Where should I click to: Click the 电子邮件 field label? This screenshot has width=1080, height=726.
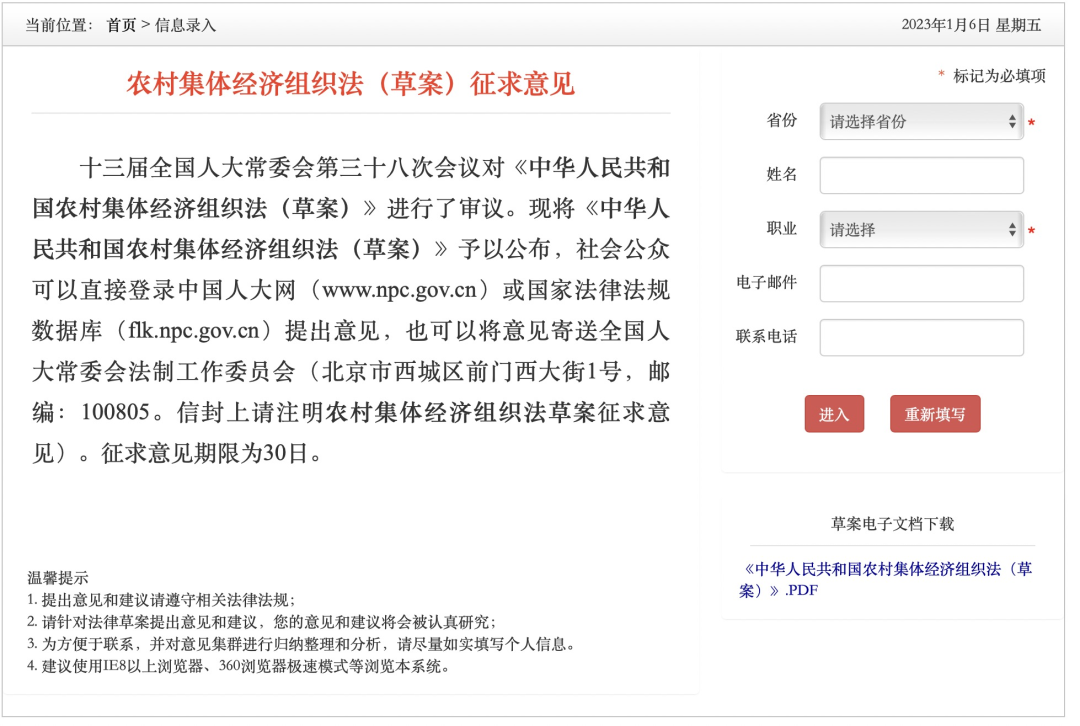point(766,283)
